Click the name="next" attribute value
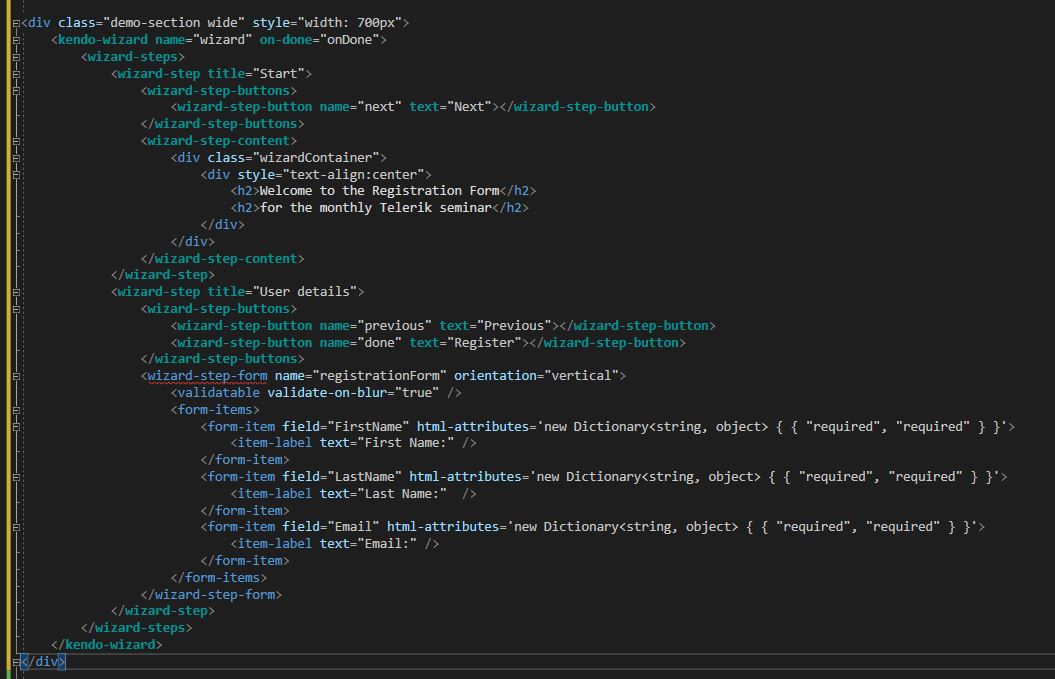The width and height of the screenshot is (1055, 679). click(379, 106)
